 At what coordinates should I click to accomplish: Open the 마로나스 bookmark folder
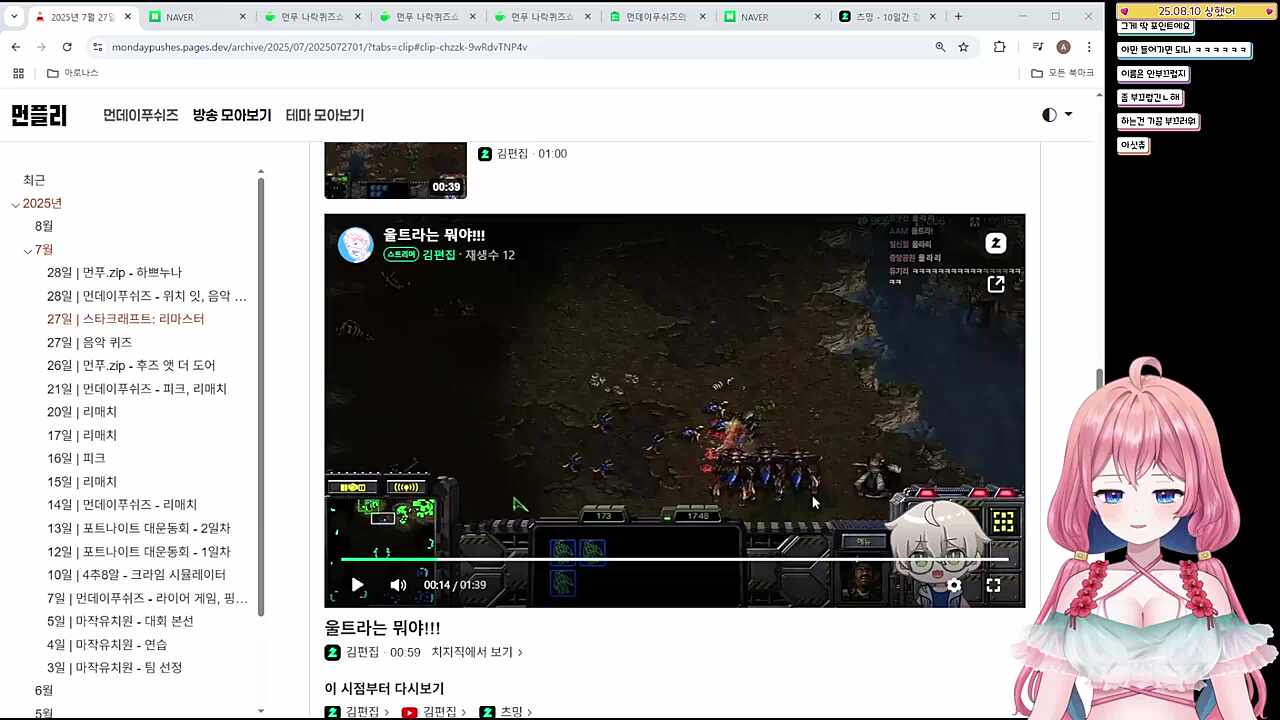pyautogui.click(x=72, y=73)
